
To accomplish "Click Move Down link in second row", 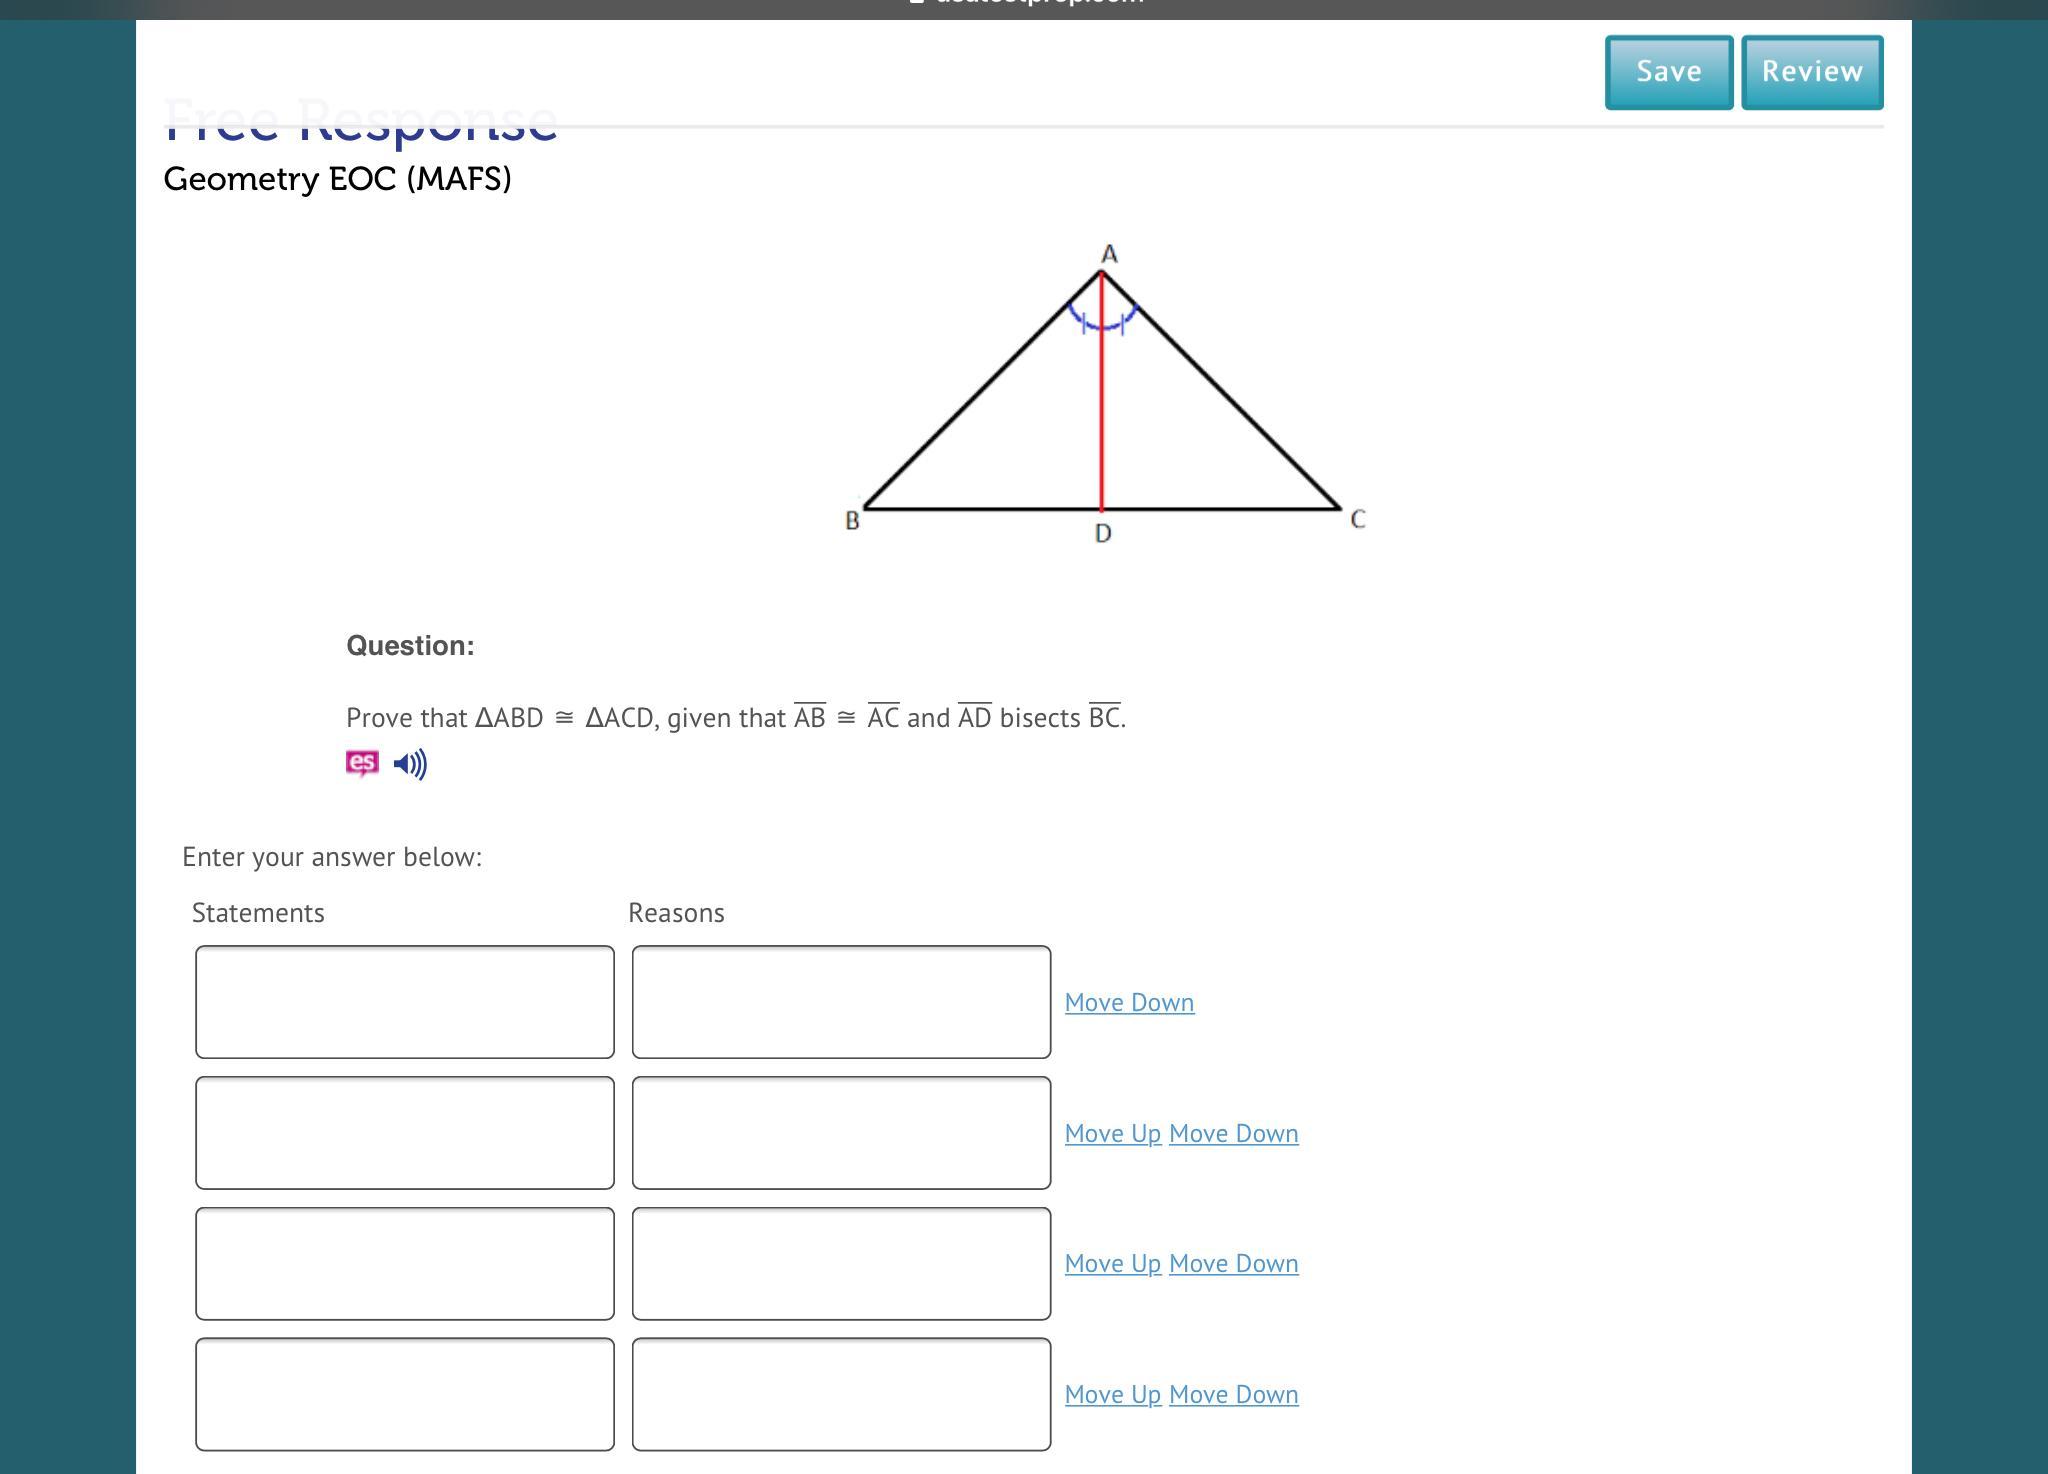I will pos(1233,1133).
